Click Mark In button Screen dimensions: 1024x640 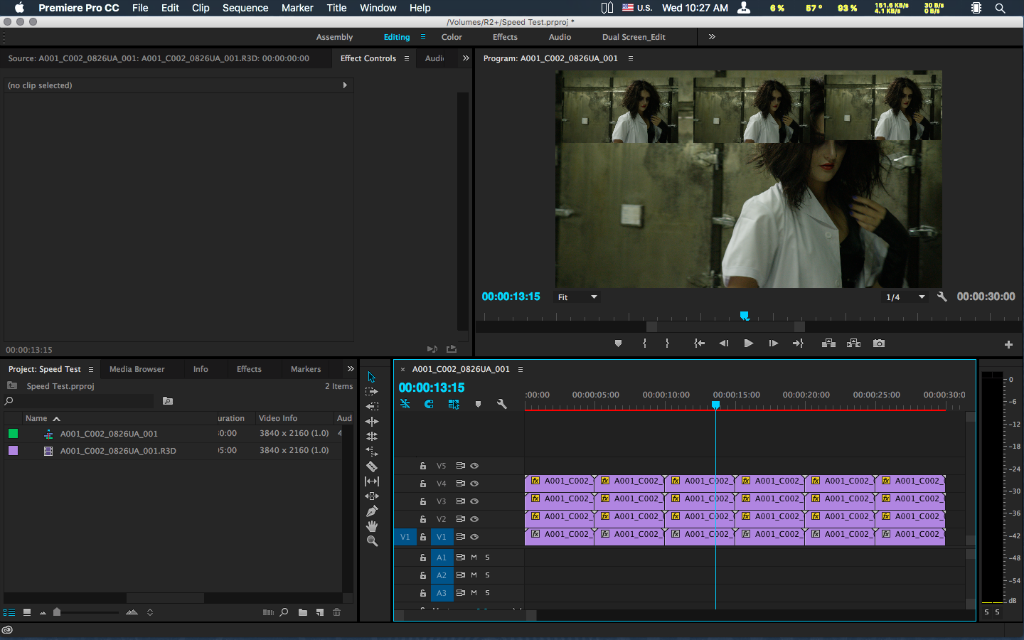tap(645, 344)
